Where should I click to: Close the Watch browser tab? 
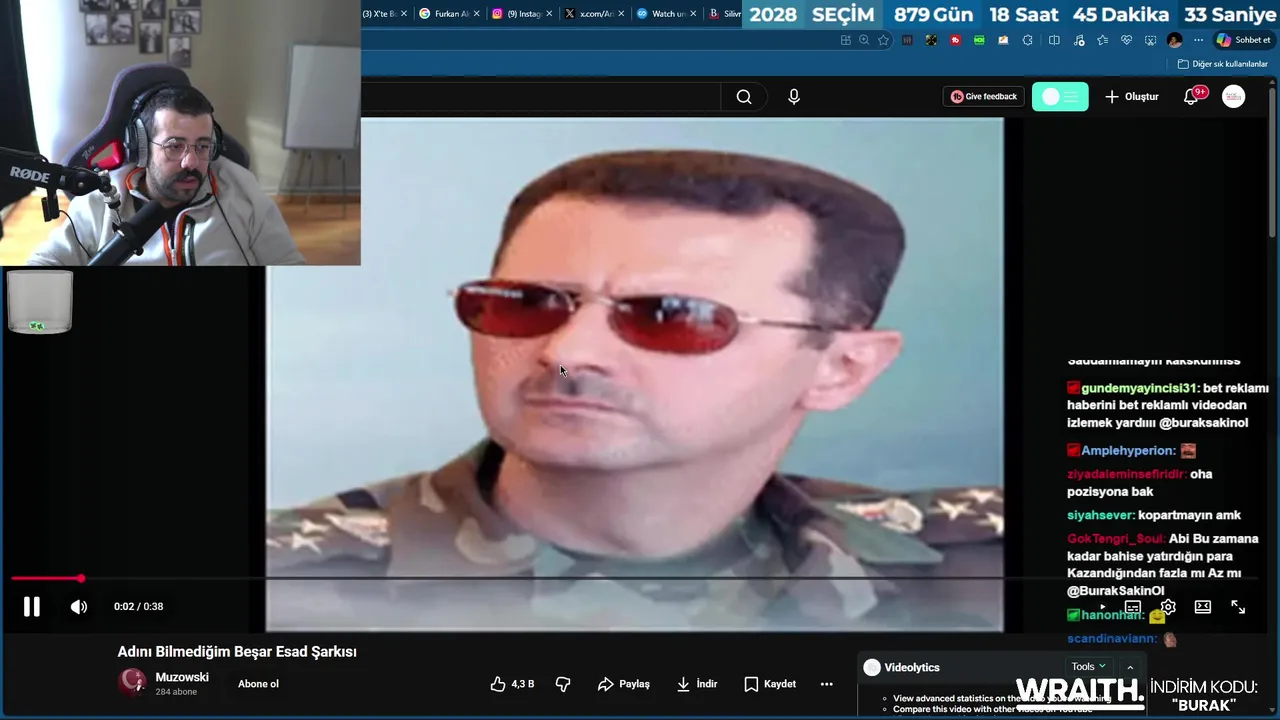694,14
